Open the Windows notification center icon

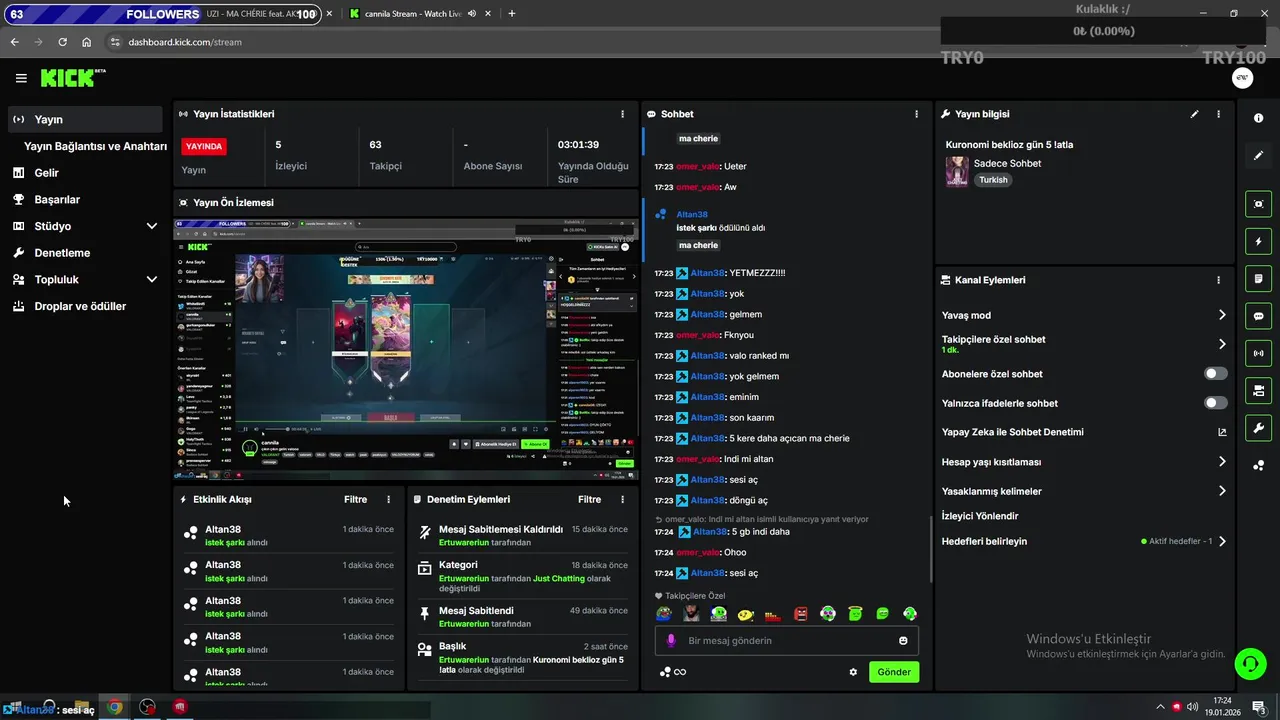point(1259,707)
